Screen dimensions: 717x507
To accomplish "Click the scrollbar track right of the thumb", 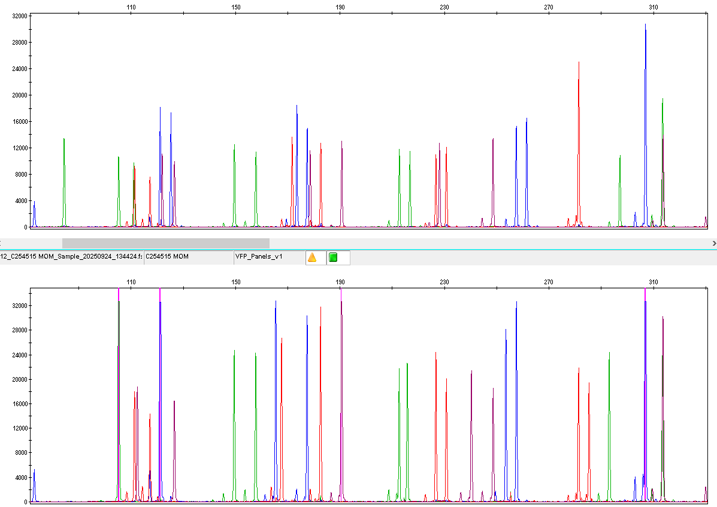I will tap(489, 243).
